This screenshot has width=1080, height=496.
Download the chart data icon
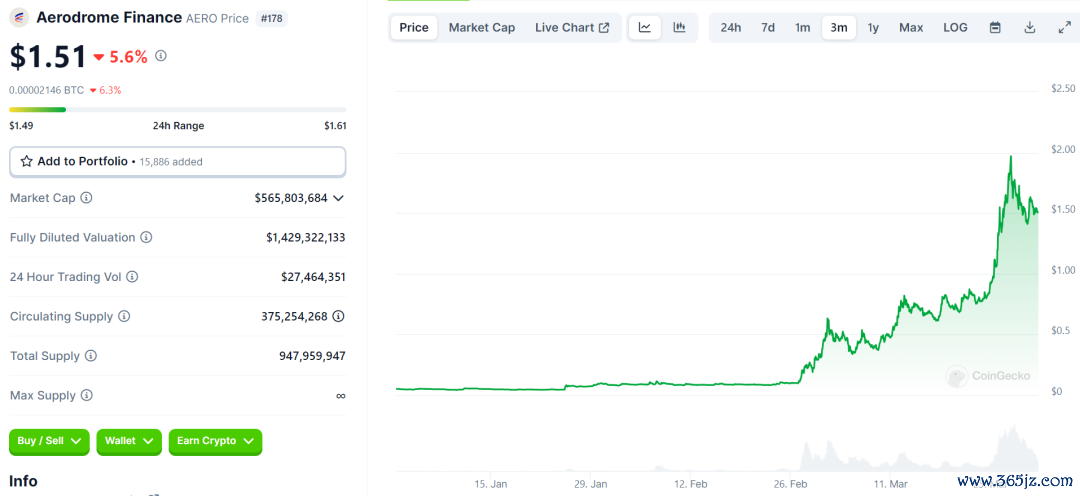coord(1030,28)
